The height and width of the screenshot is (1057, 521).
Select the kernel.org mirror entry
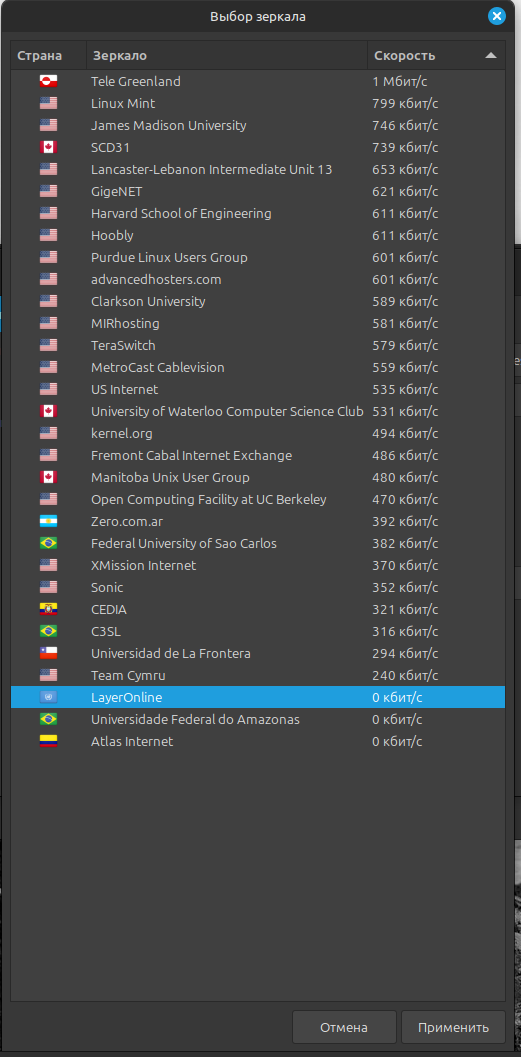(258, 433)
